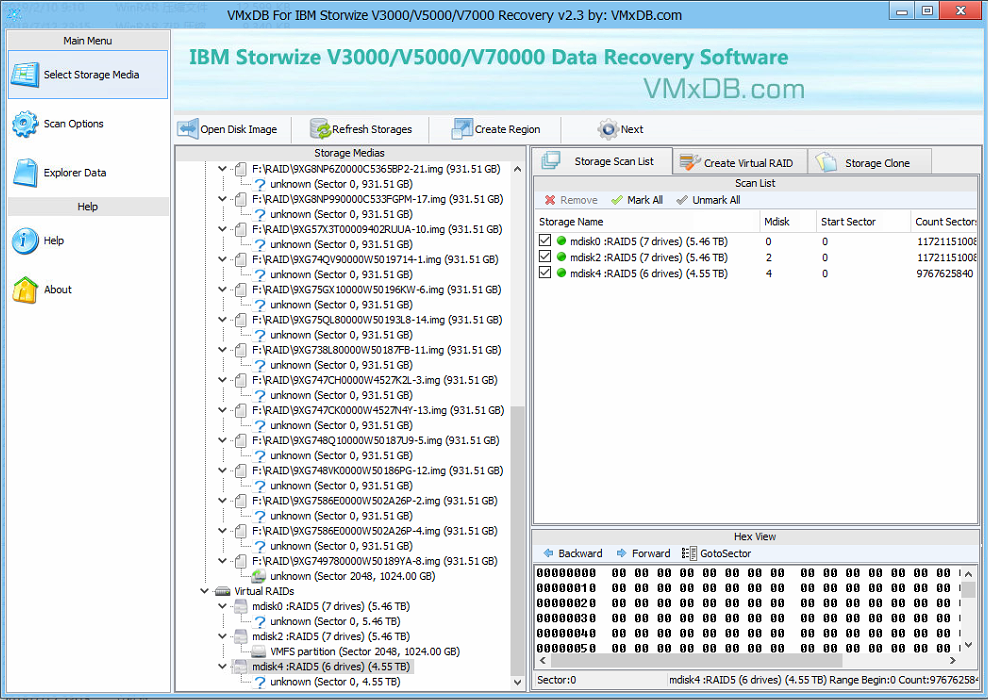The height and width of the screenshot is (700, 988).
Task: Click the Storage Clone tab icon
Action: point(825,163)
